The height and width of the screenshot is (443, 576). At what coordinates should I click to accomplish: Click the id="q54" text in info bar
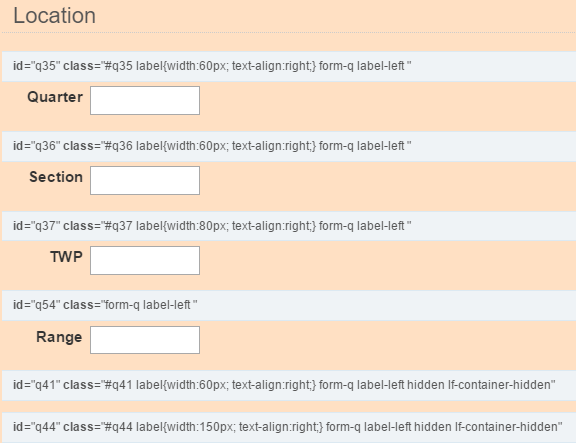[x=37, y=305]
